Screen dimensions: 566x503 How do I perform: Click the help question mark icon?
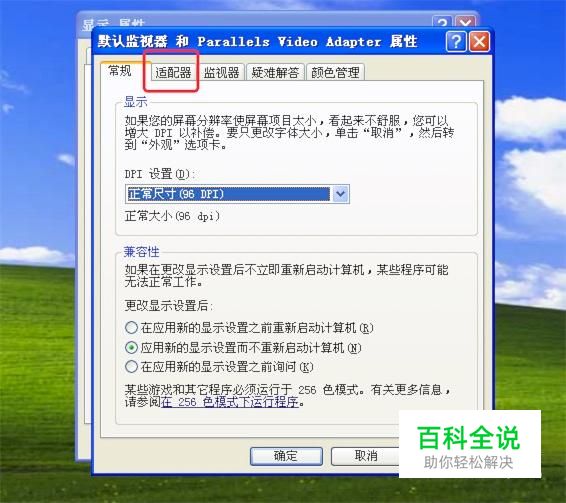pos(456,42)
